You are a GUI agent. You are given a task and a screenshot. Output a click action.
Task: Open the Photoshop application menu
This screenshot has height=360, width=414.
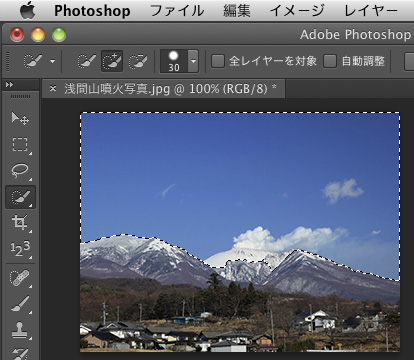pos(92,11)
